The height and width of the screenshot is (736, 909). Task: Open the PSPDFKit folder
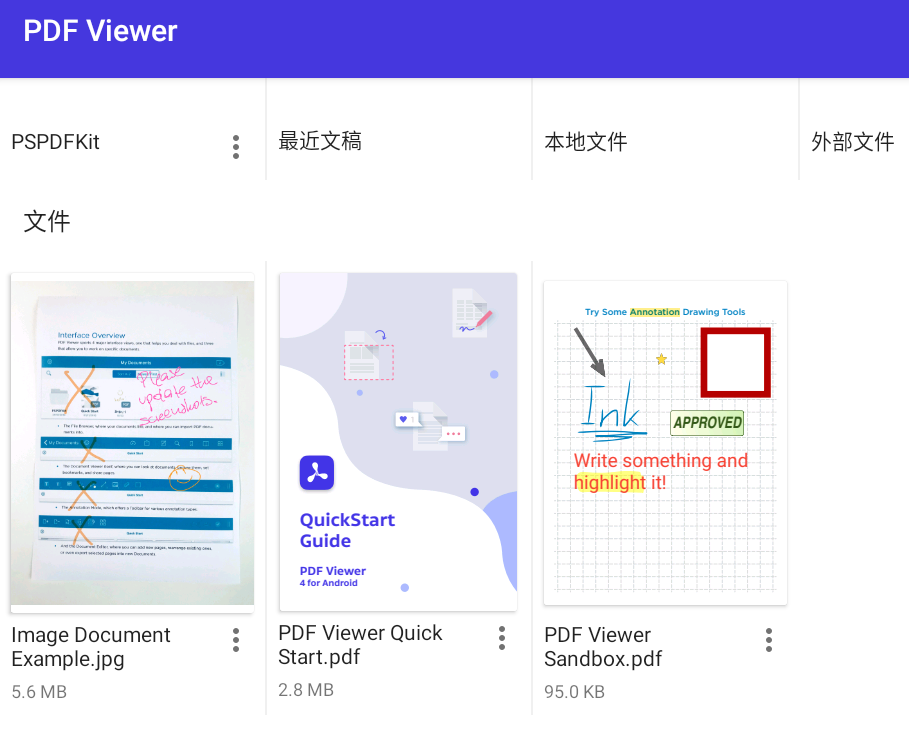click(x=56, y=142)
